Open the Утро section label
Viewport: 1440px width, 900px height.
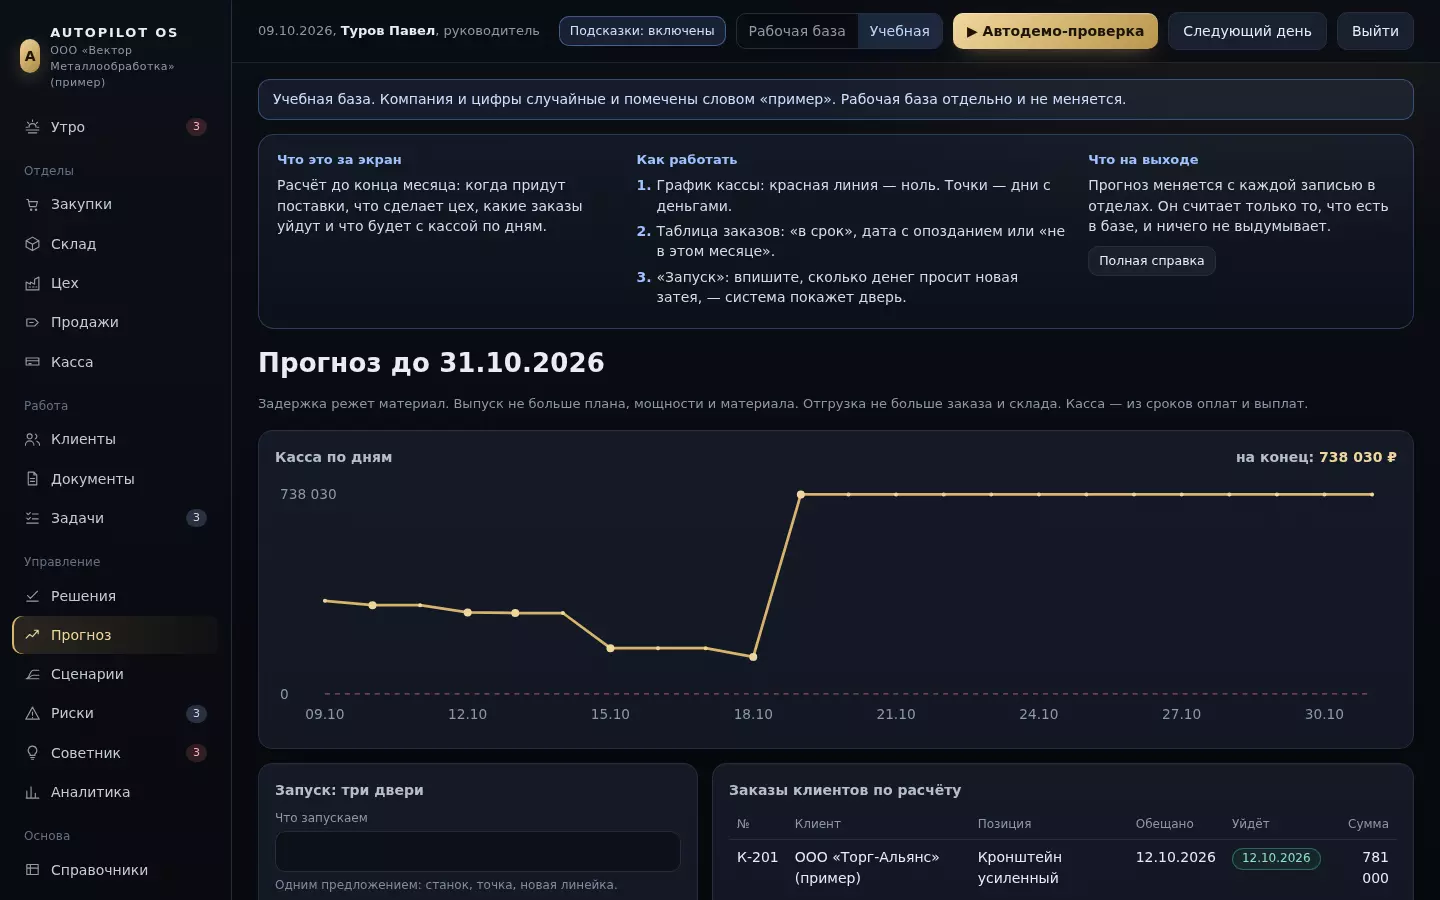[x=68, y=127]
